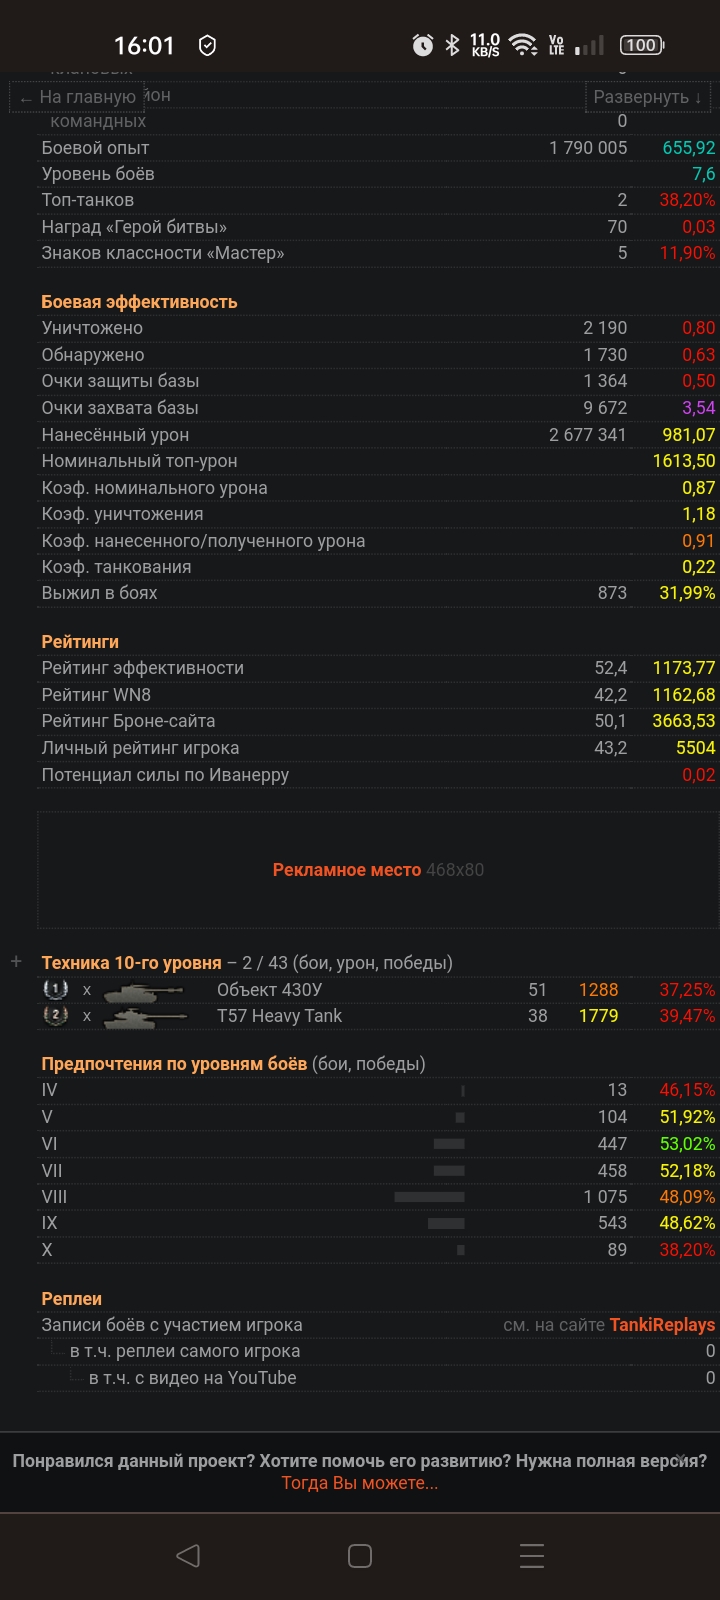The image size is (720, 1600).
Task: Tap the Объект 430У tank silhouette icon
Action: (144, 990)
